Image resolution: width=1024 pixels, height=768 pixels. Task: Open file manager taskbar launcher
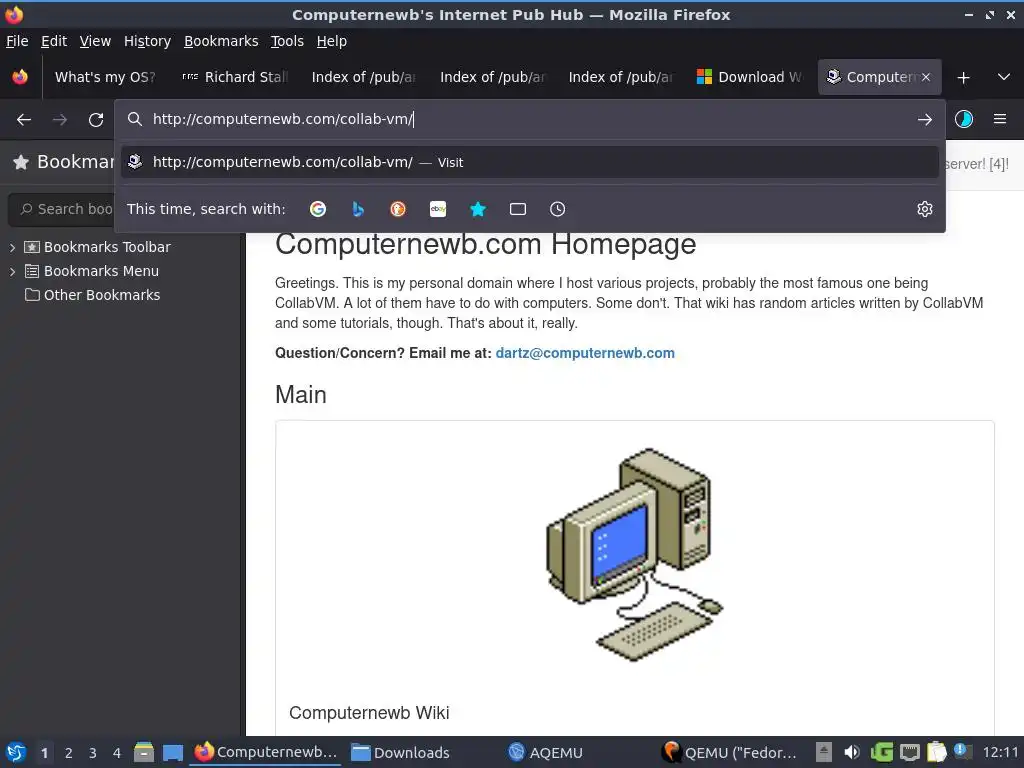[x=144, y=752]
